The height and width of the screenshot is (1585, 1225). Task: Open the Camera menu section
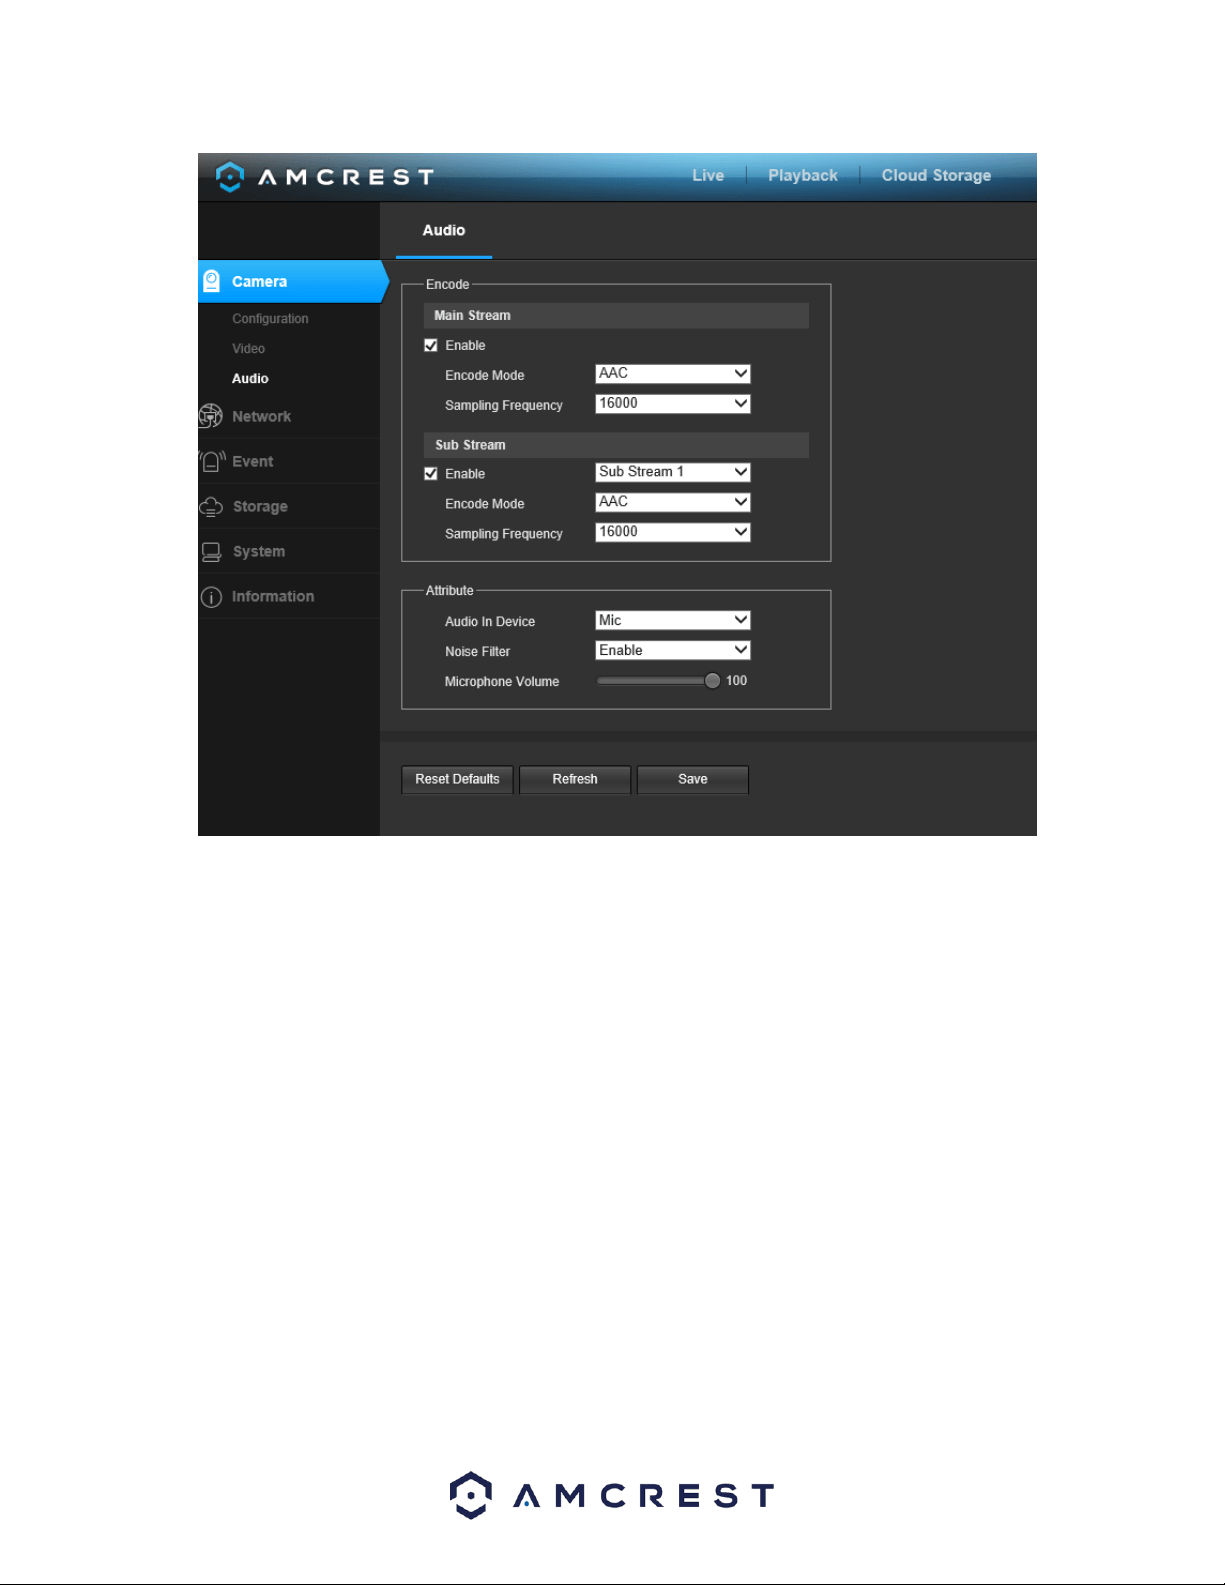coord(292,281)
